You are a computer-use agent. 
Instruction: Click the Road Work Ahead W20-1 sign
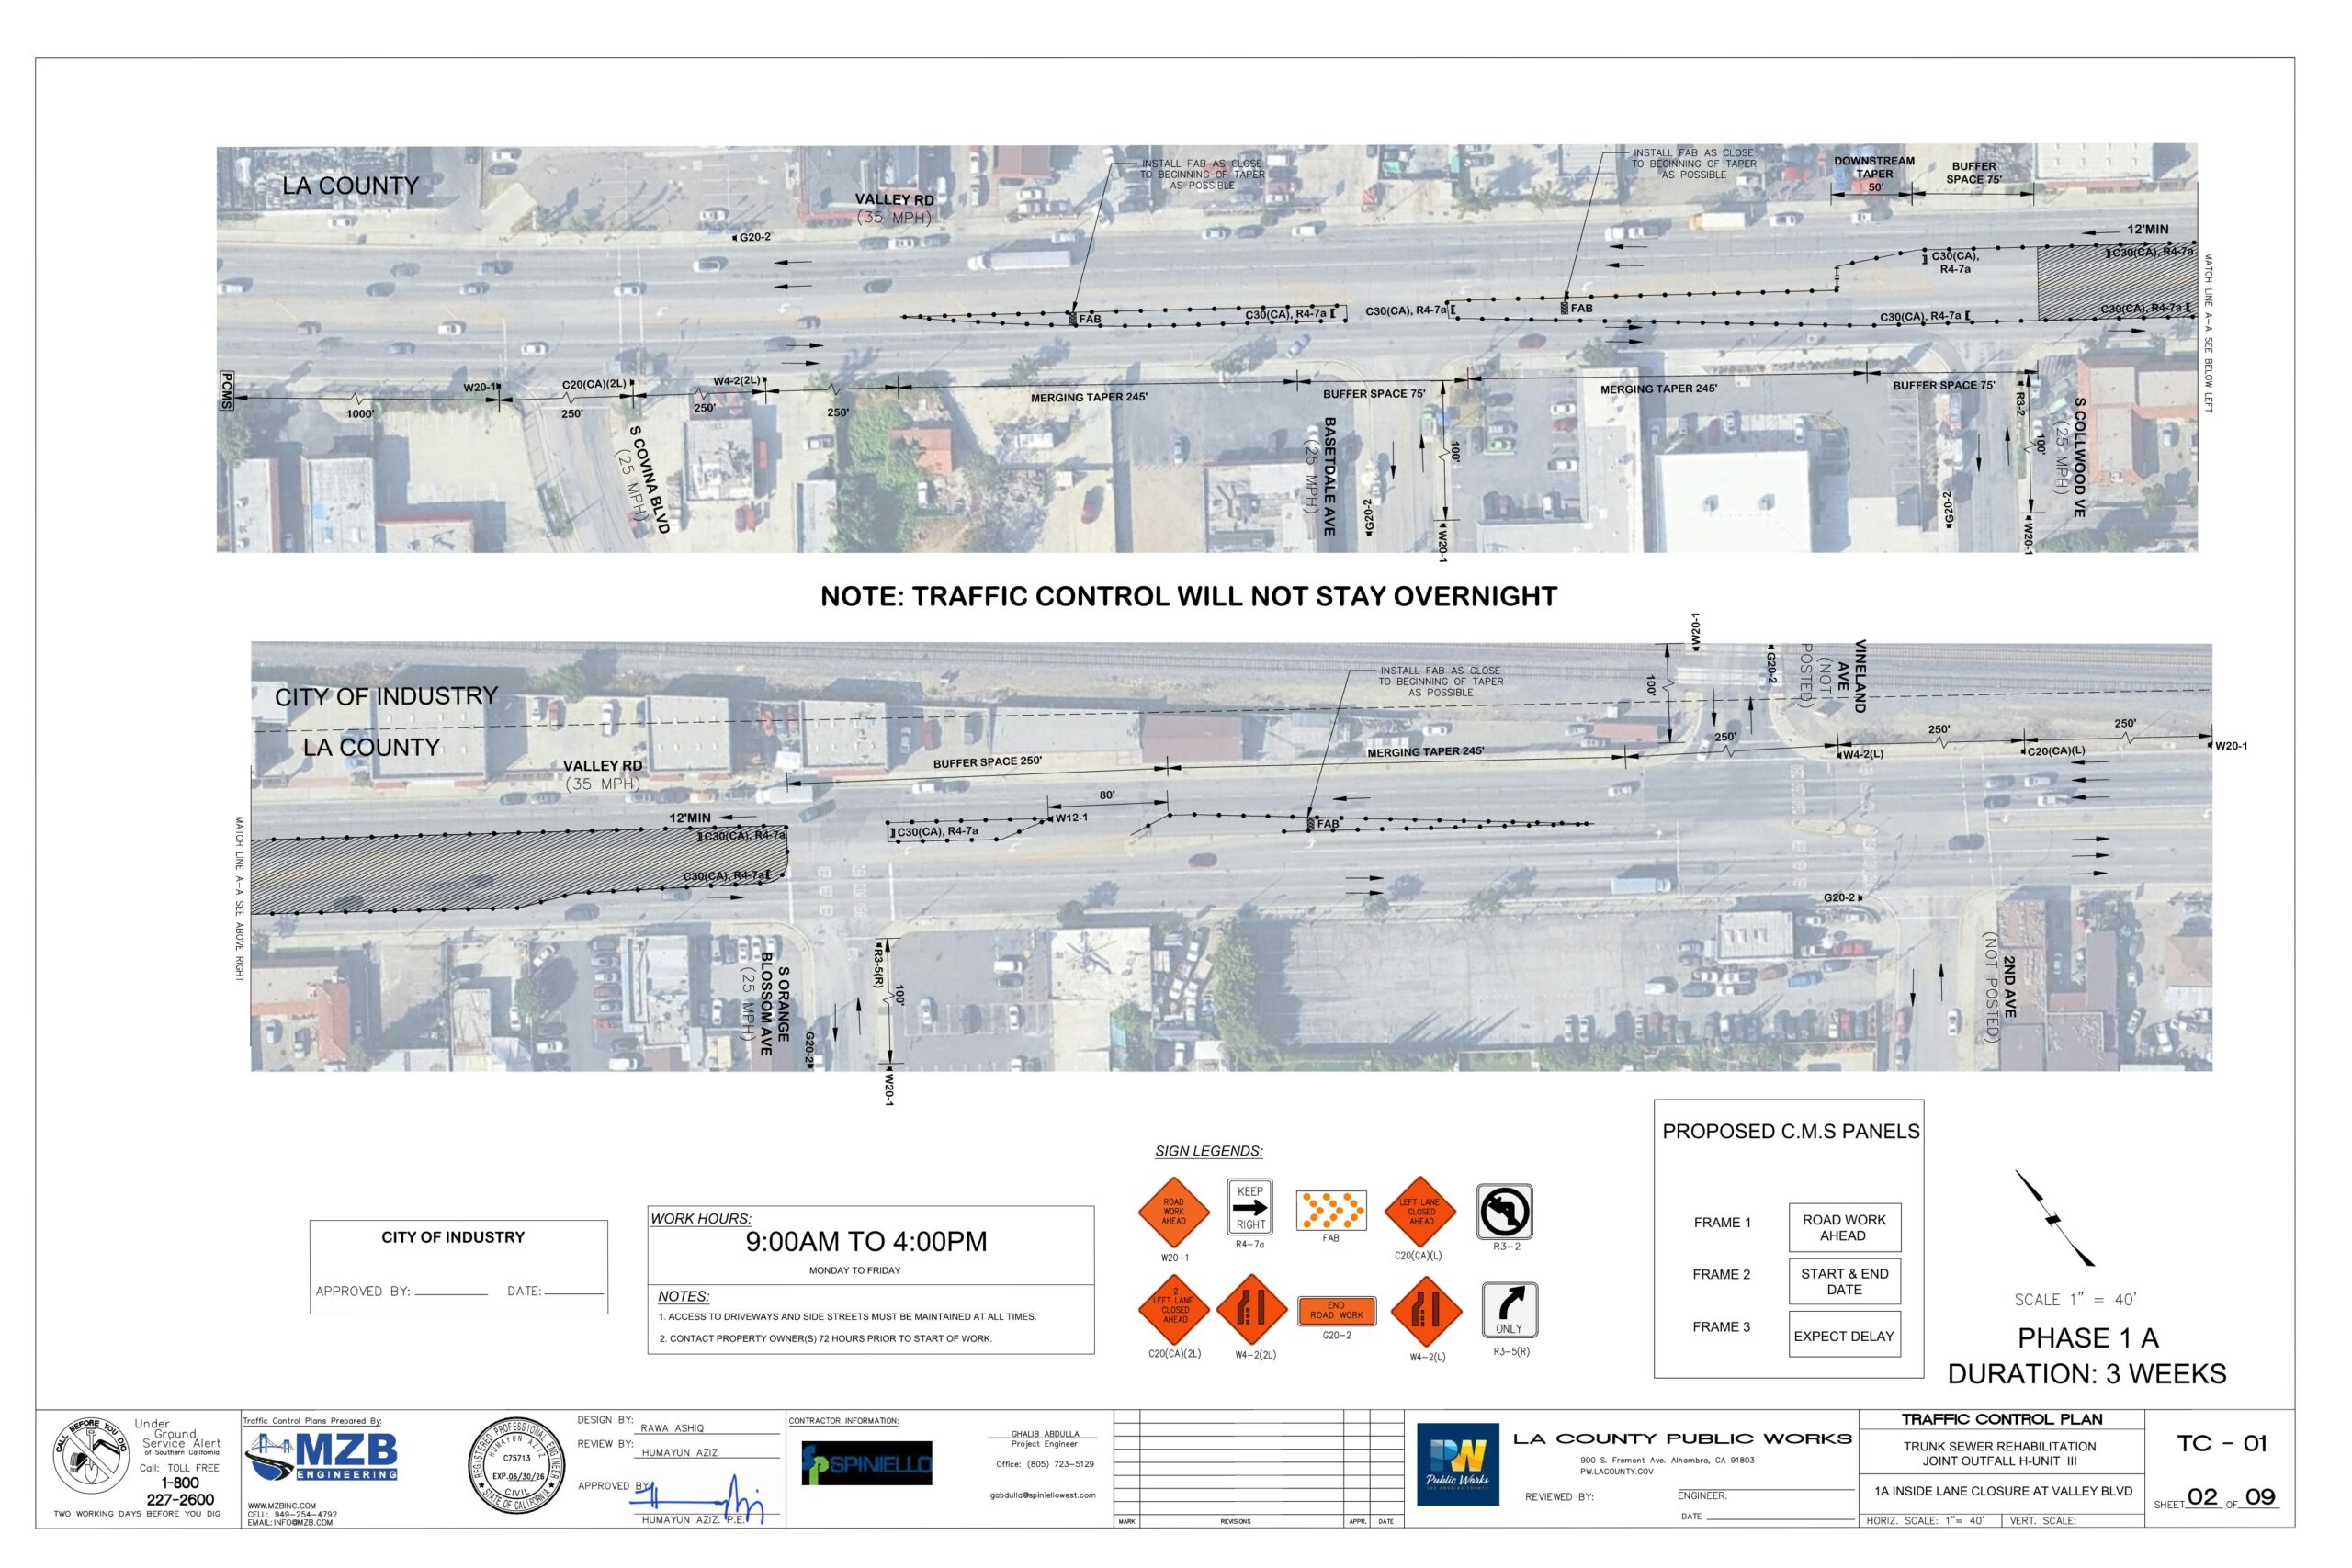1173,1212
